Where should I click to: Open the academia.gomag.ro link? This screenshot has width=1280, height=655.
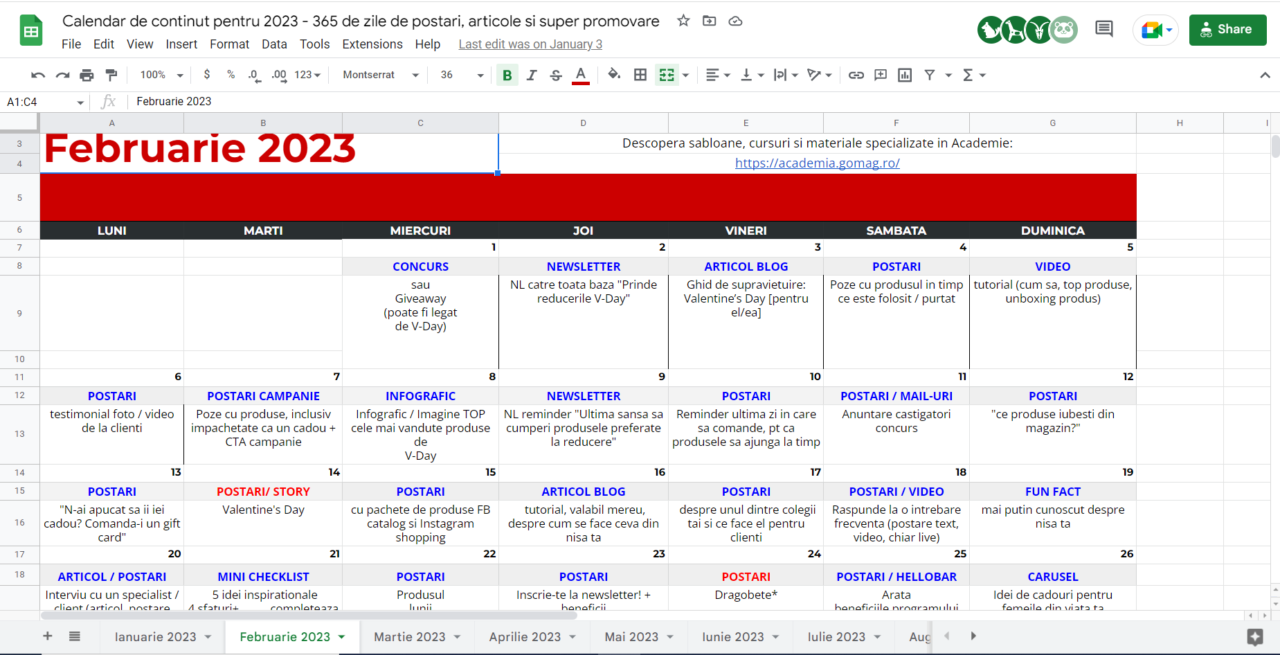[817, 162]
